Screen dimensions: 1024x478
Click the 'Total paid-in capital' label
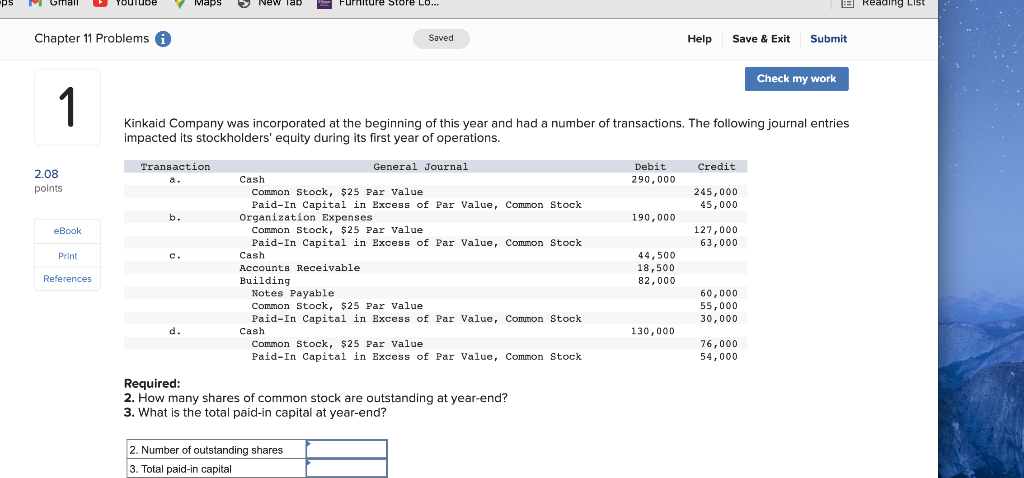(180, 468)
